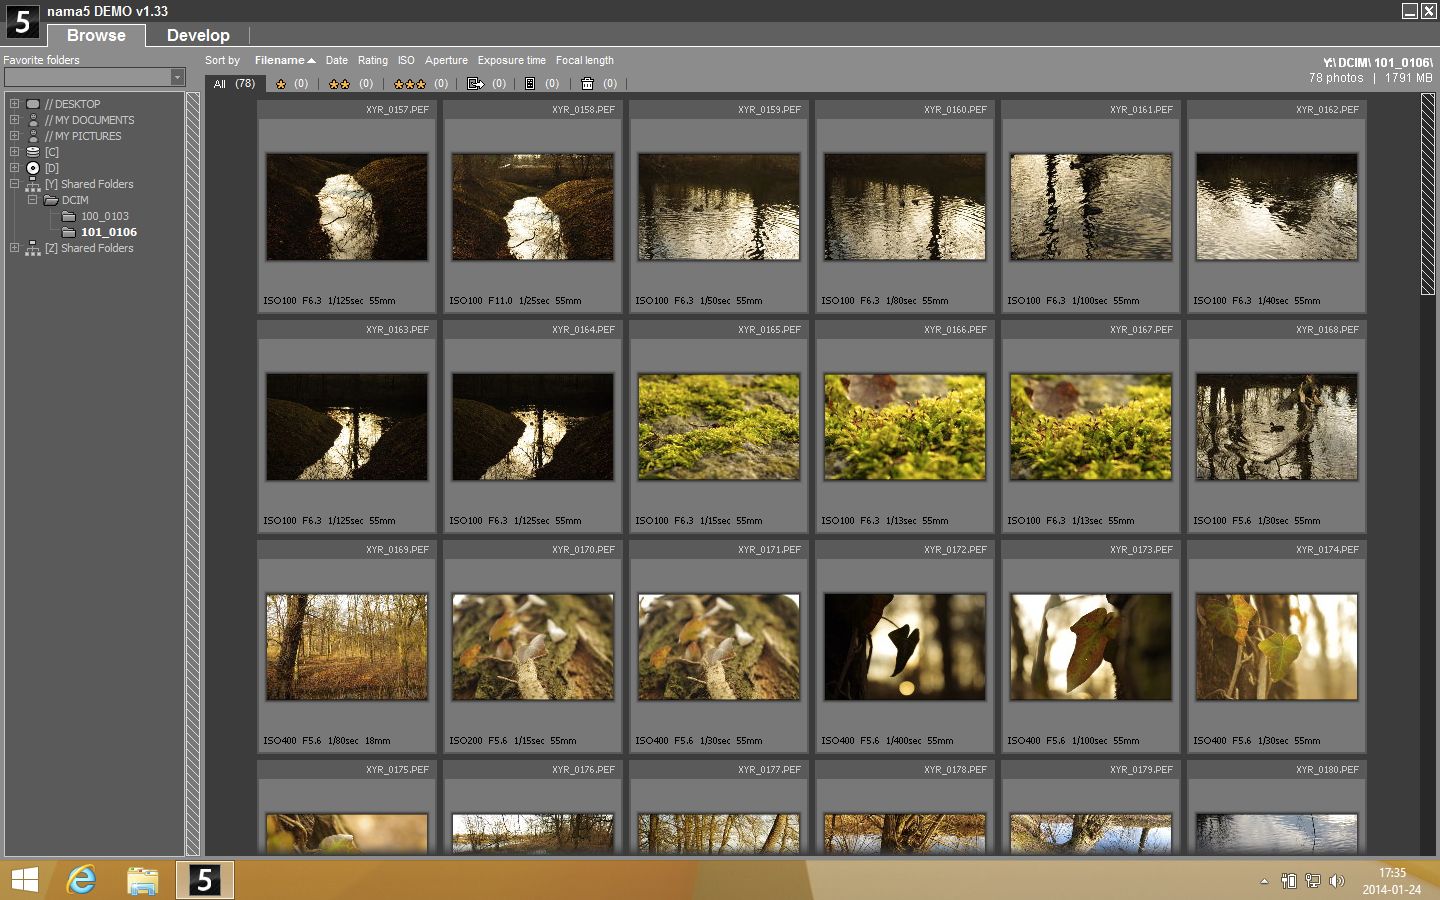Open the network tray icon
Image resolution: width=1440 pixels, height=900 pixels.
pyautogui.click(x=1313, y=881)
